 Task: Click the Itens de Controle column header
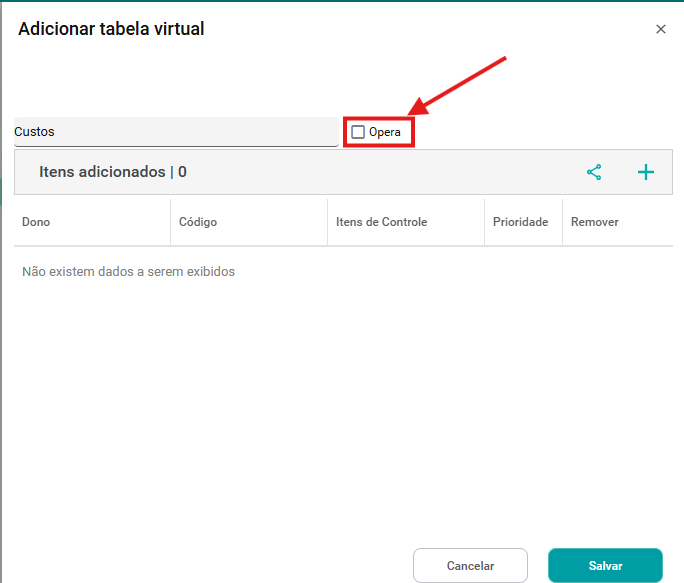381,222
